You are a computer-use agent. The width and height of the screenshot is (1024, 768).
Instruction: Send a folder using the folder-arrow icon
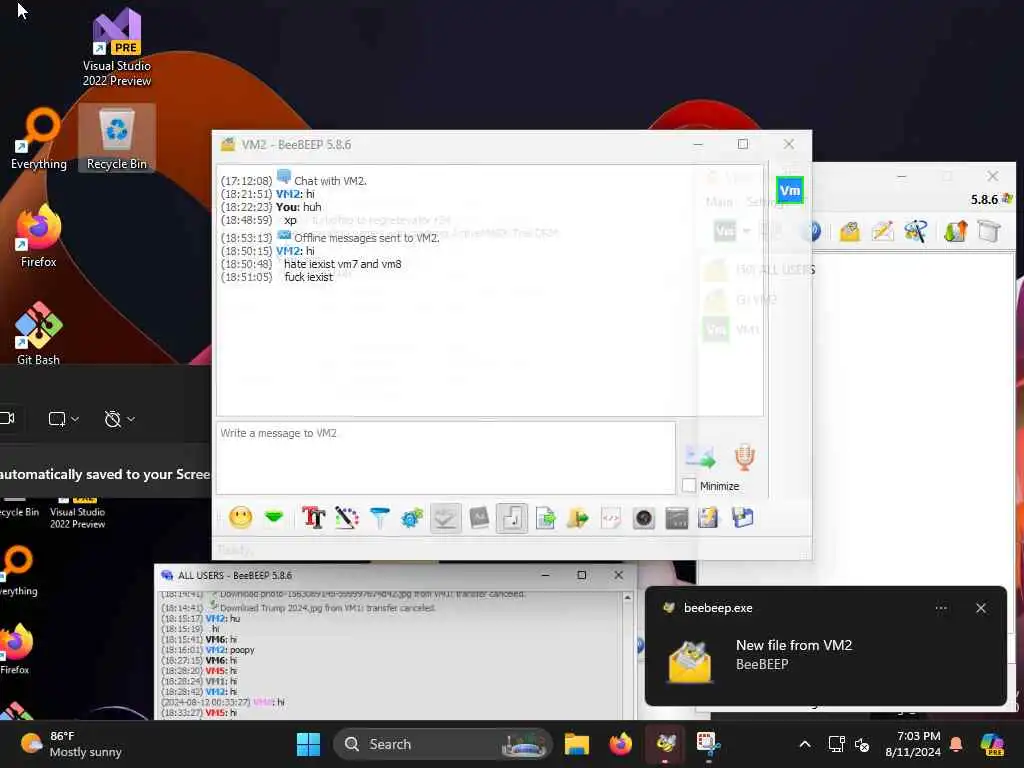(x=577, y=519)
